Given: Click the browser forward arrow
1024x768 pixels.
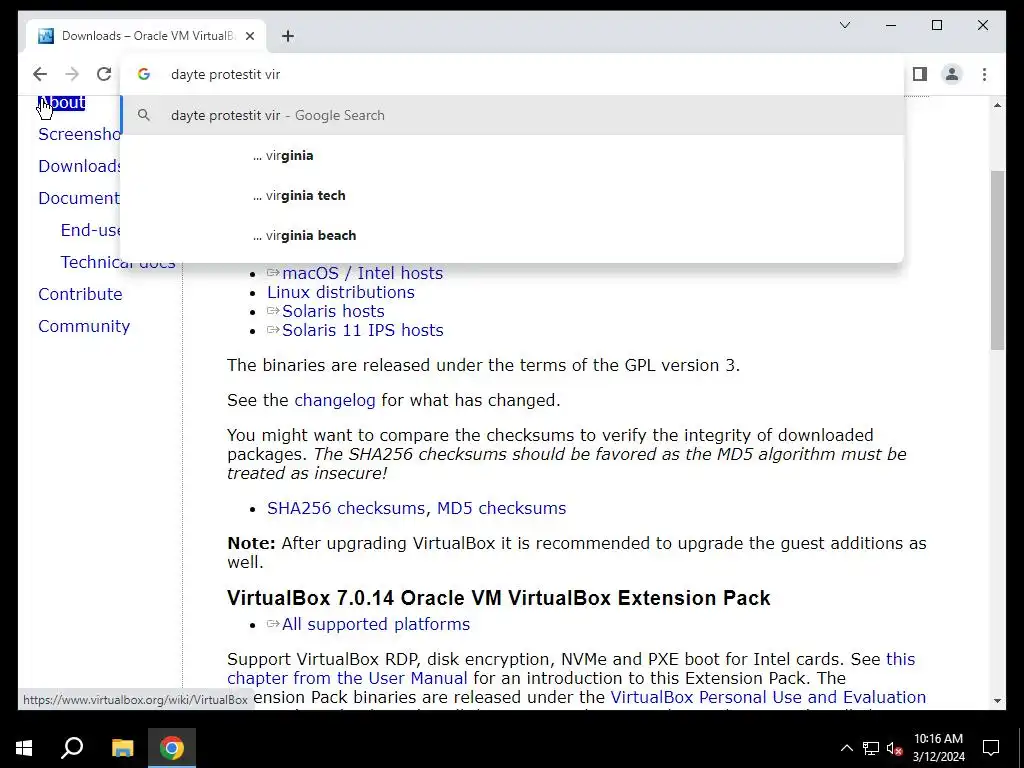Looking at the screenshot, I should 72,74.
